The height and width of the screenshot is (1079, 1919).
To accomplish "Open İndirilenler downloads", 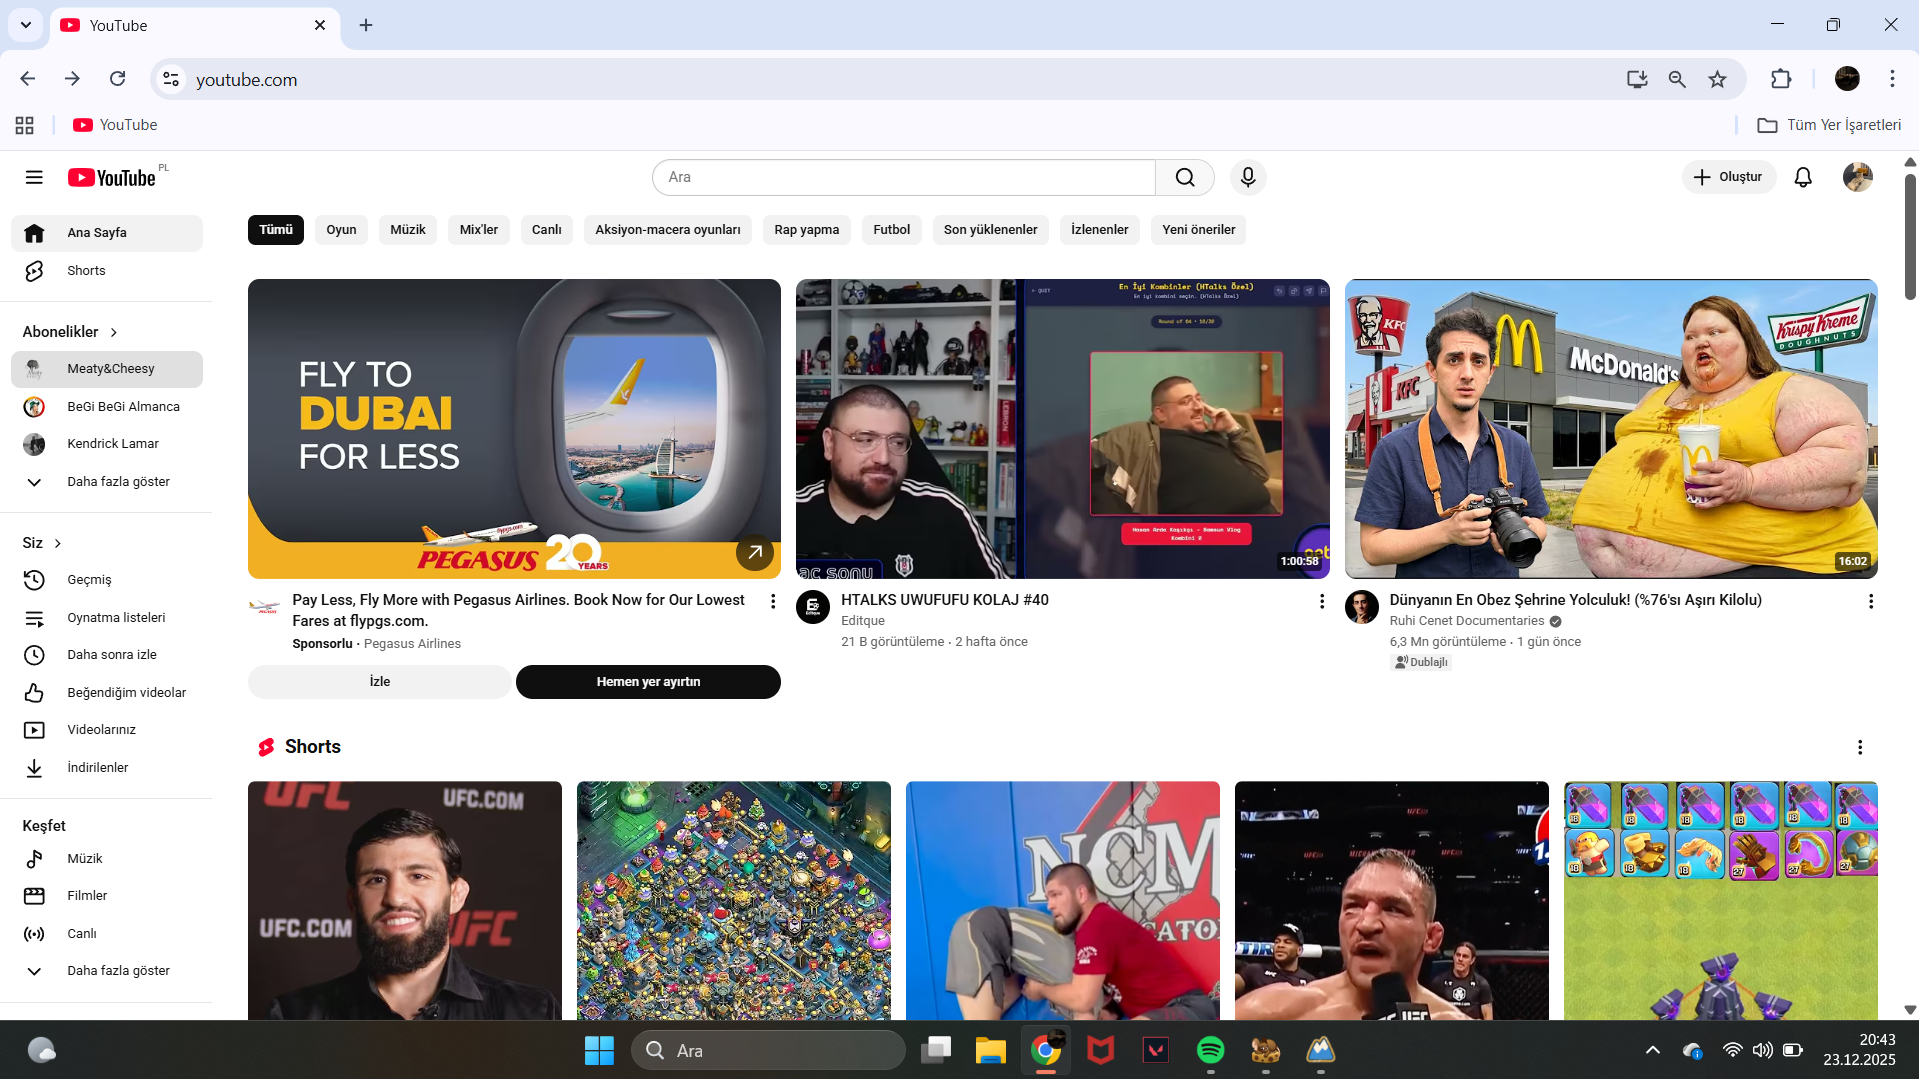I will pyautogui.click(x=107, y=768).
